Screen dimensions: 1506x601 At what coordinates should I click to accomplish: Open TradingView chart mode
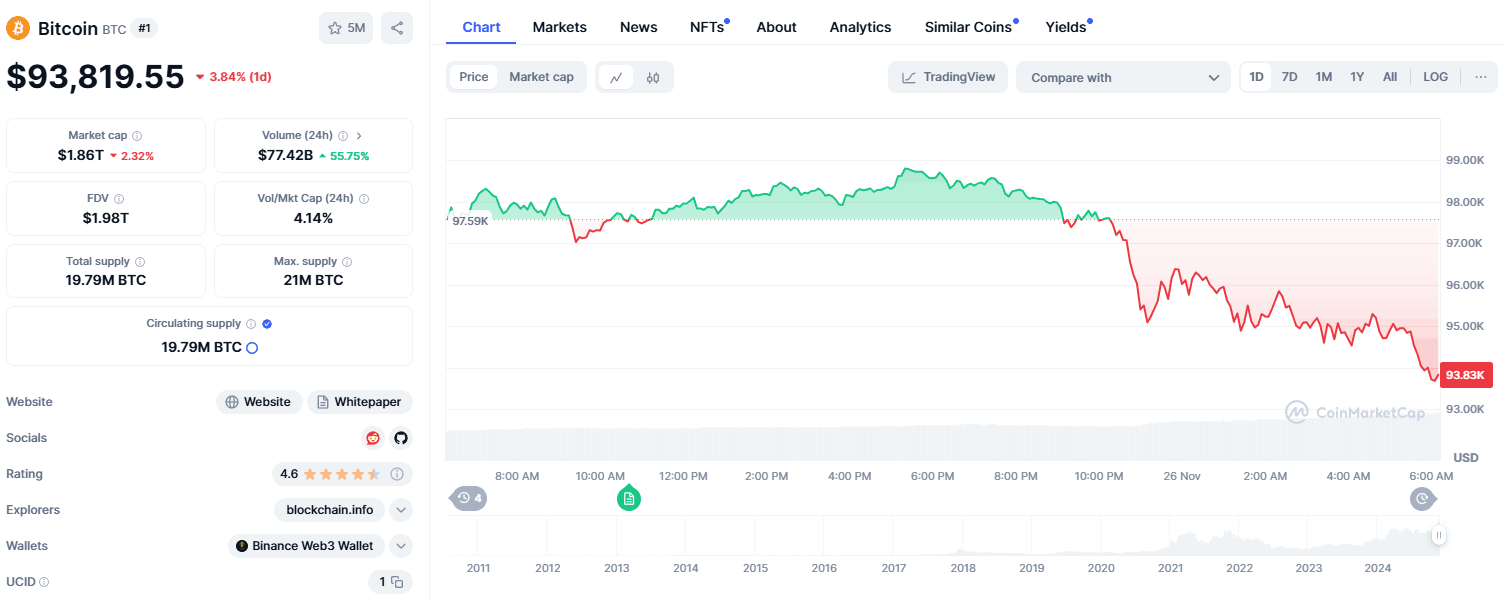[x=948, y=77]
